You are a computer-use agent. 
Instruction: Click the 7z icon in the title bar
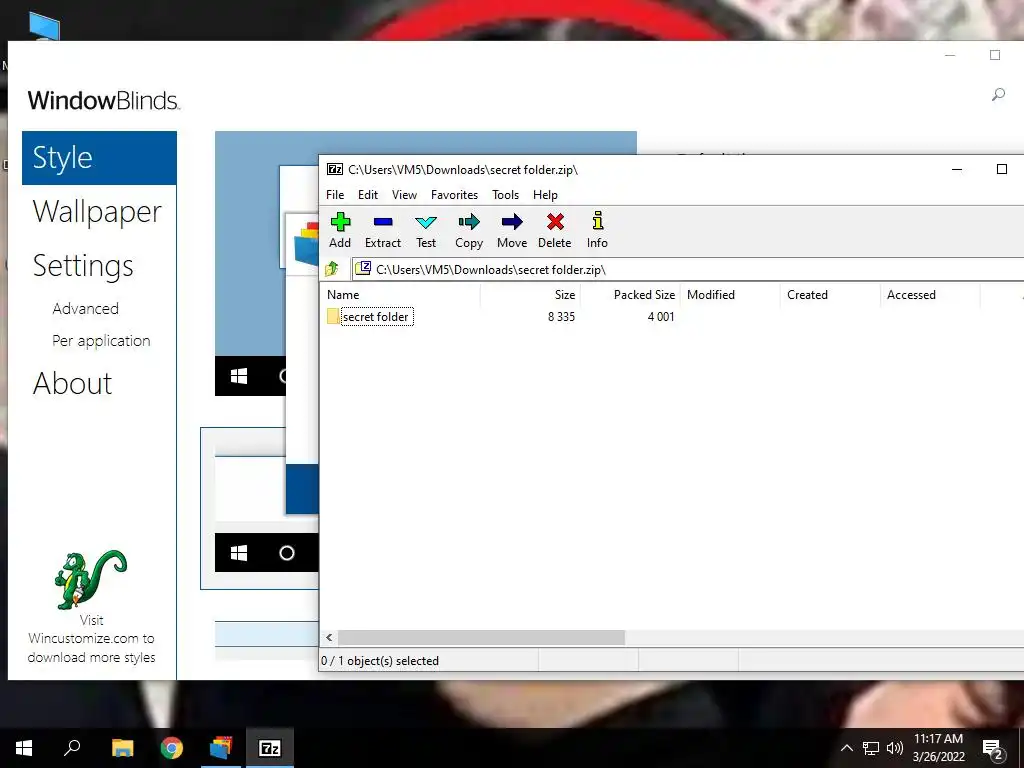click(335, 169)
